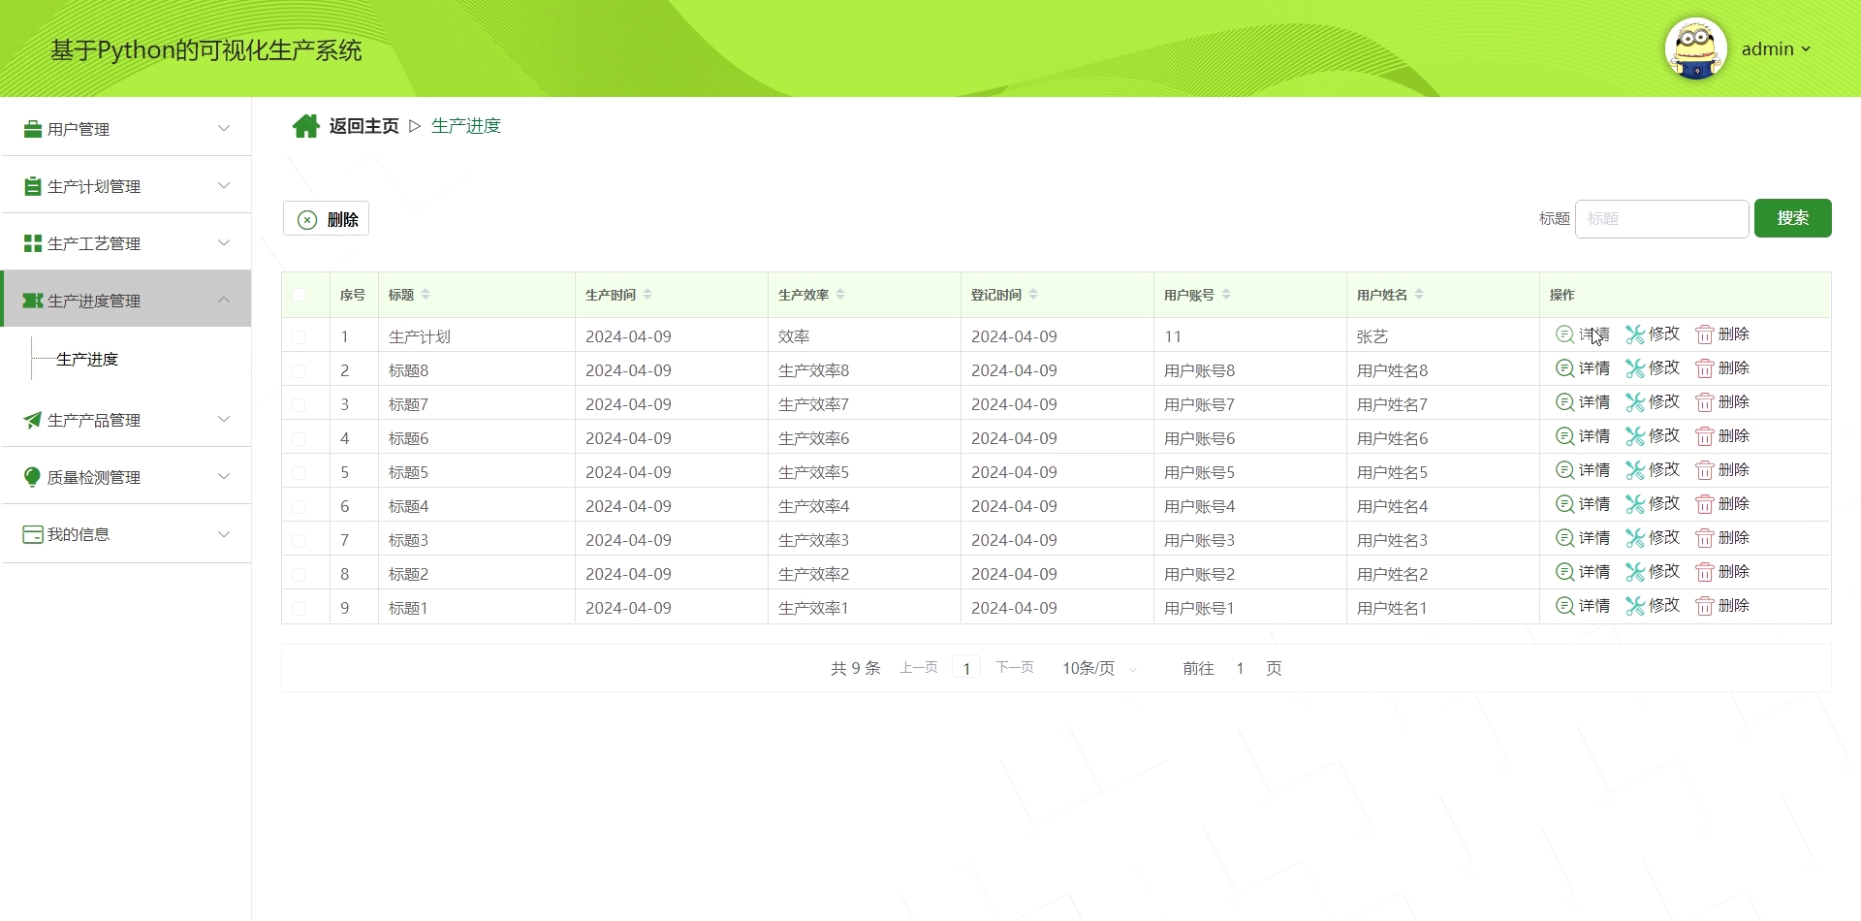1861x921 pixels.
Task: Tick the checkbox for 标题4
Action: 299,507
